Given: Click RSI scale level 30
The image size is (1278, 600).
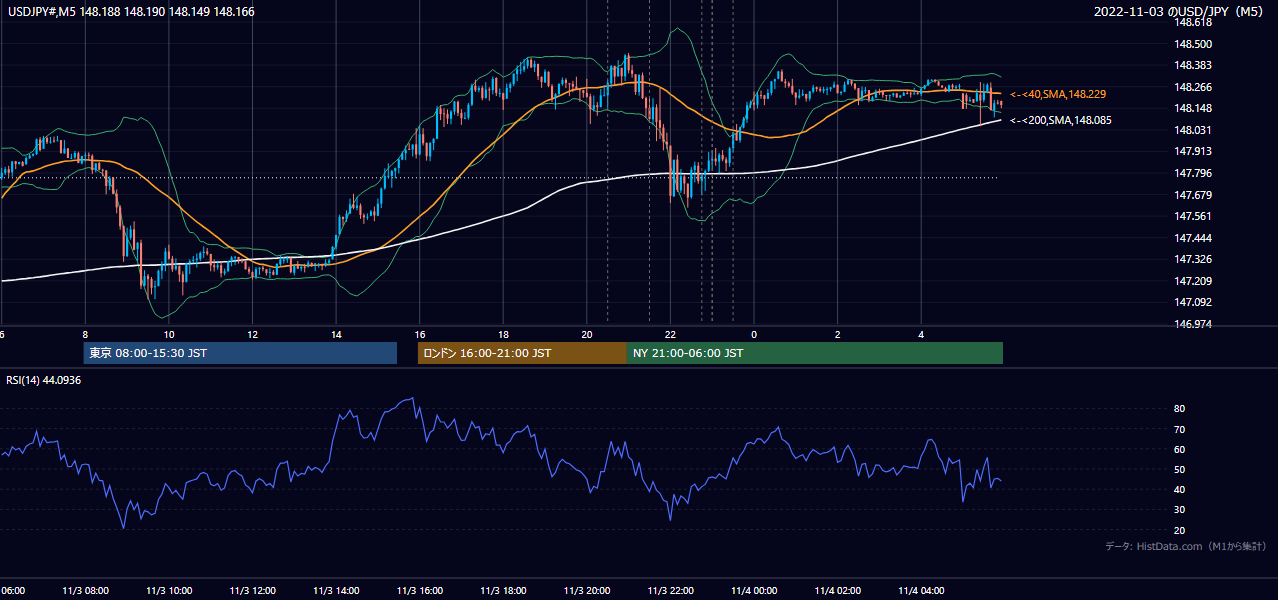Looking at the screenshot, I should point(1179,510).
